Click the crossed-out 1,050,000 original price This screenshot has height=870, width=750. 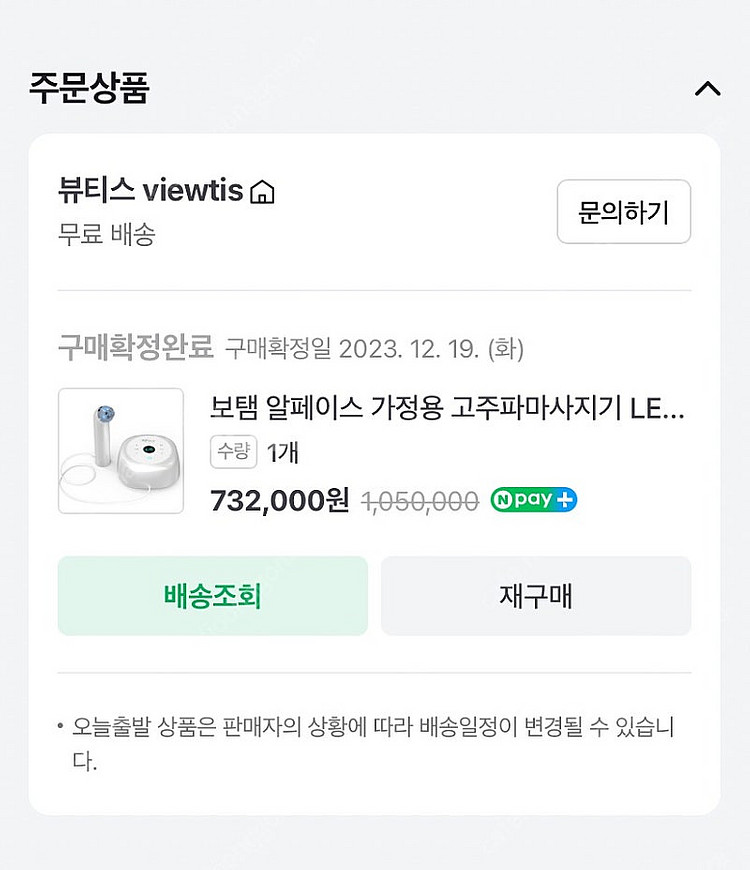pos(419,502)
